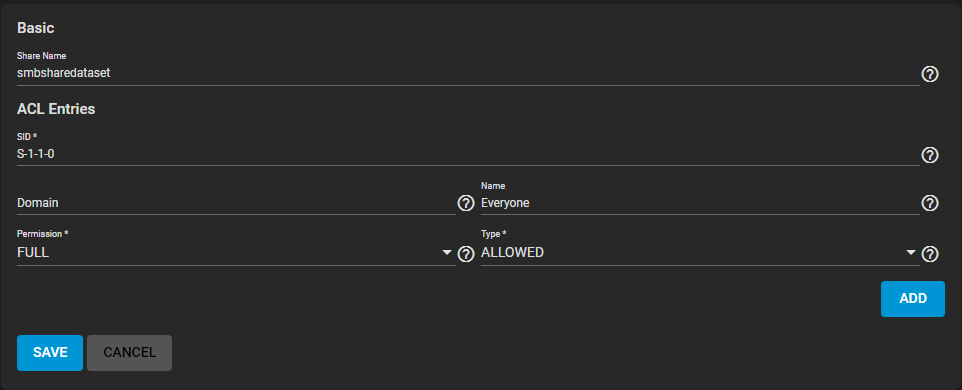
Task: Click into the SID field S-1-1-0
Action: coord(468,154)
